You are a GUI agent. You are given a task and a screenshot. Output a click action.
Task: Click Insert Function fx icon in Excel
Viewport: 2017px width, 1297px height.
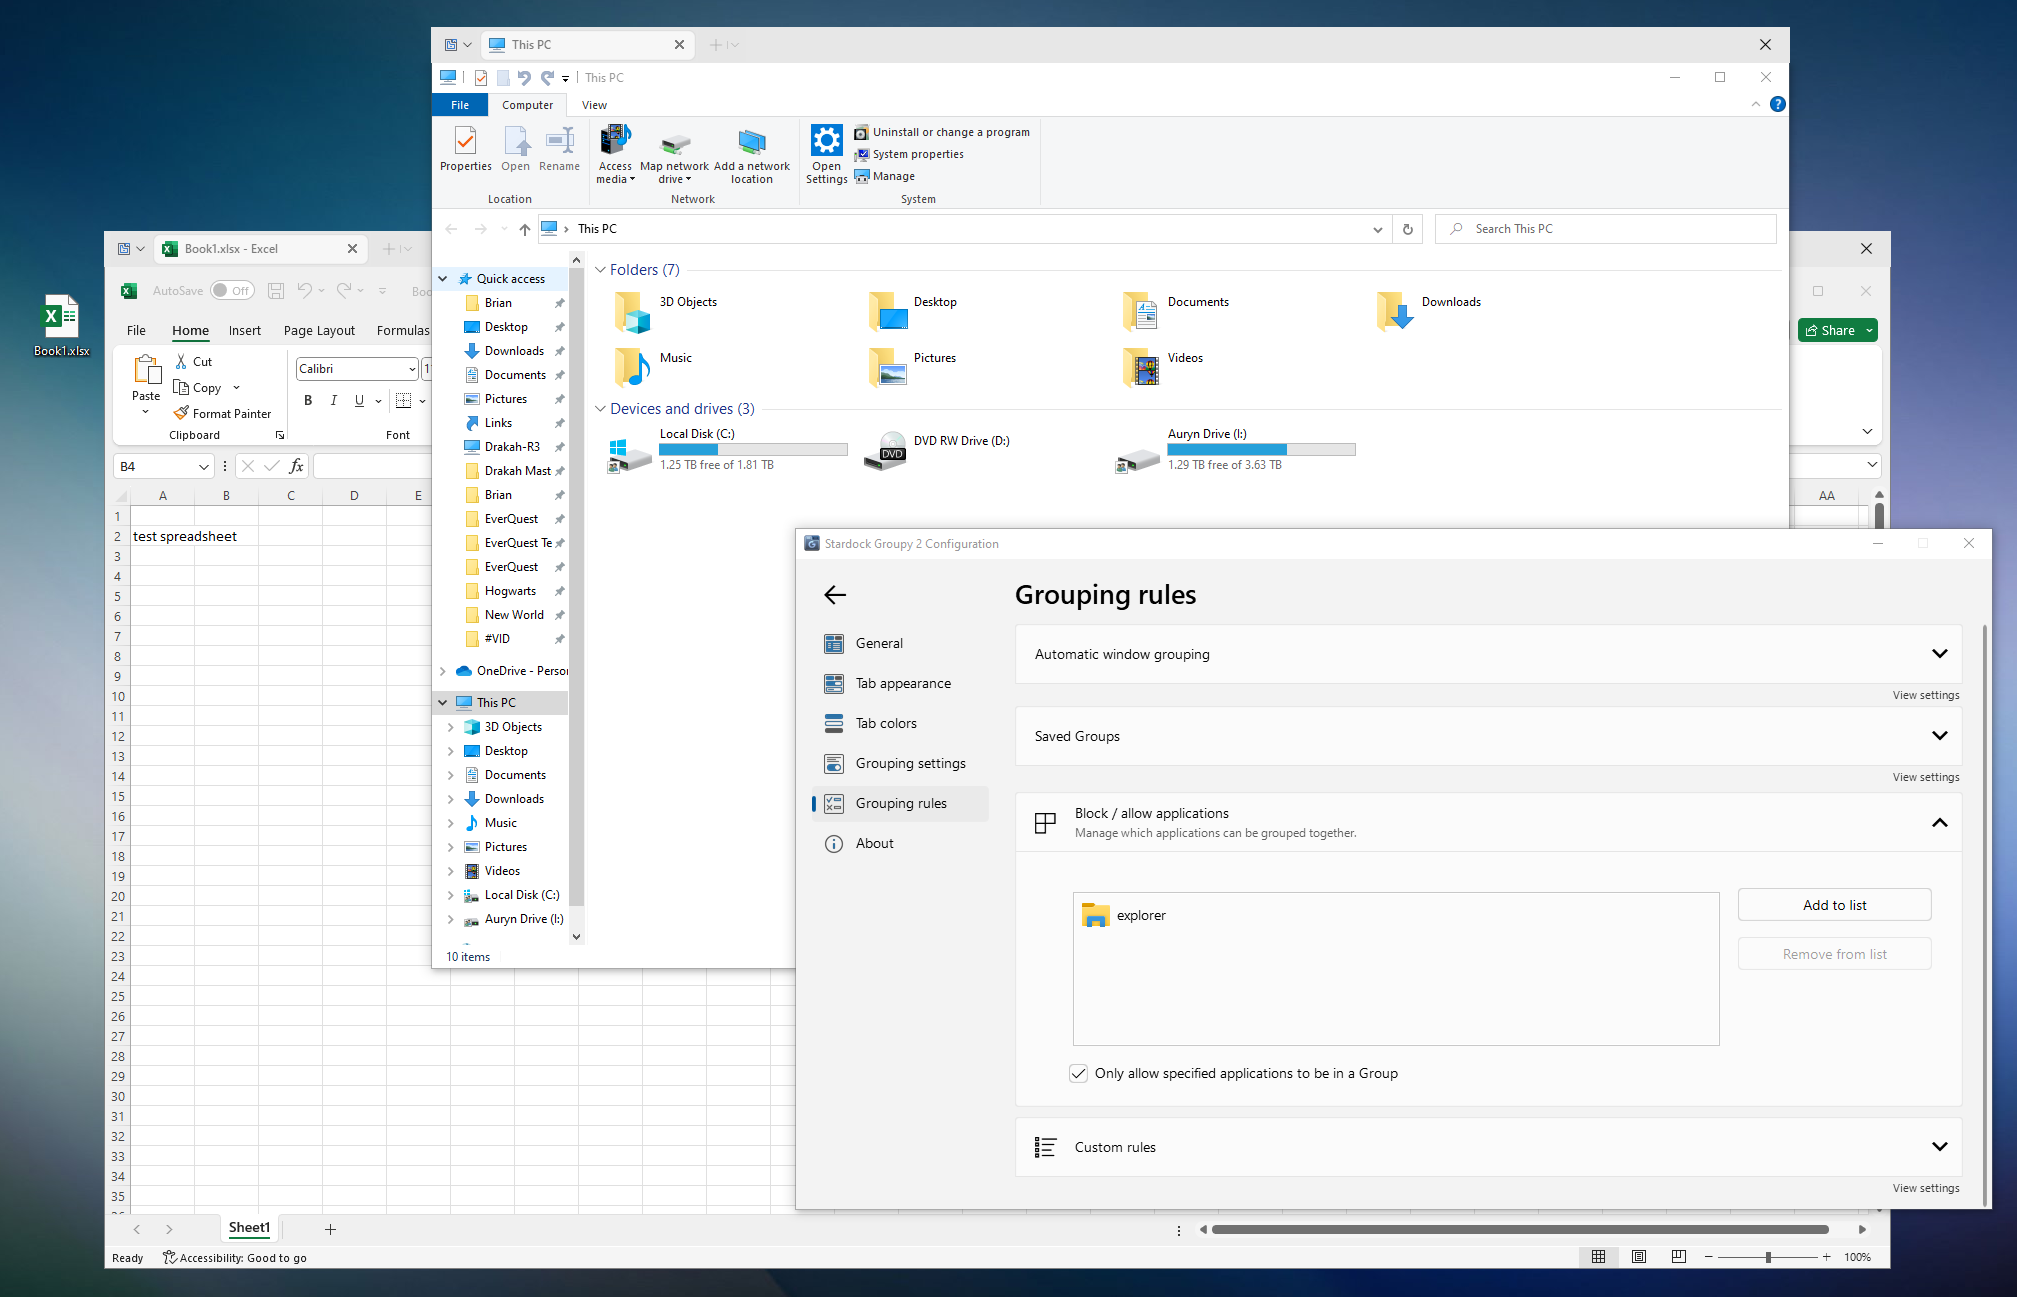tap(297, 467)
